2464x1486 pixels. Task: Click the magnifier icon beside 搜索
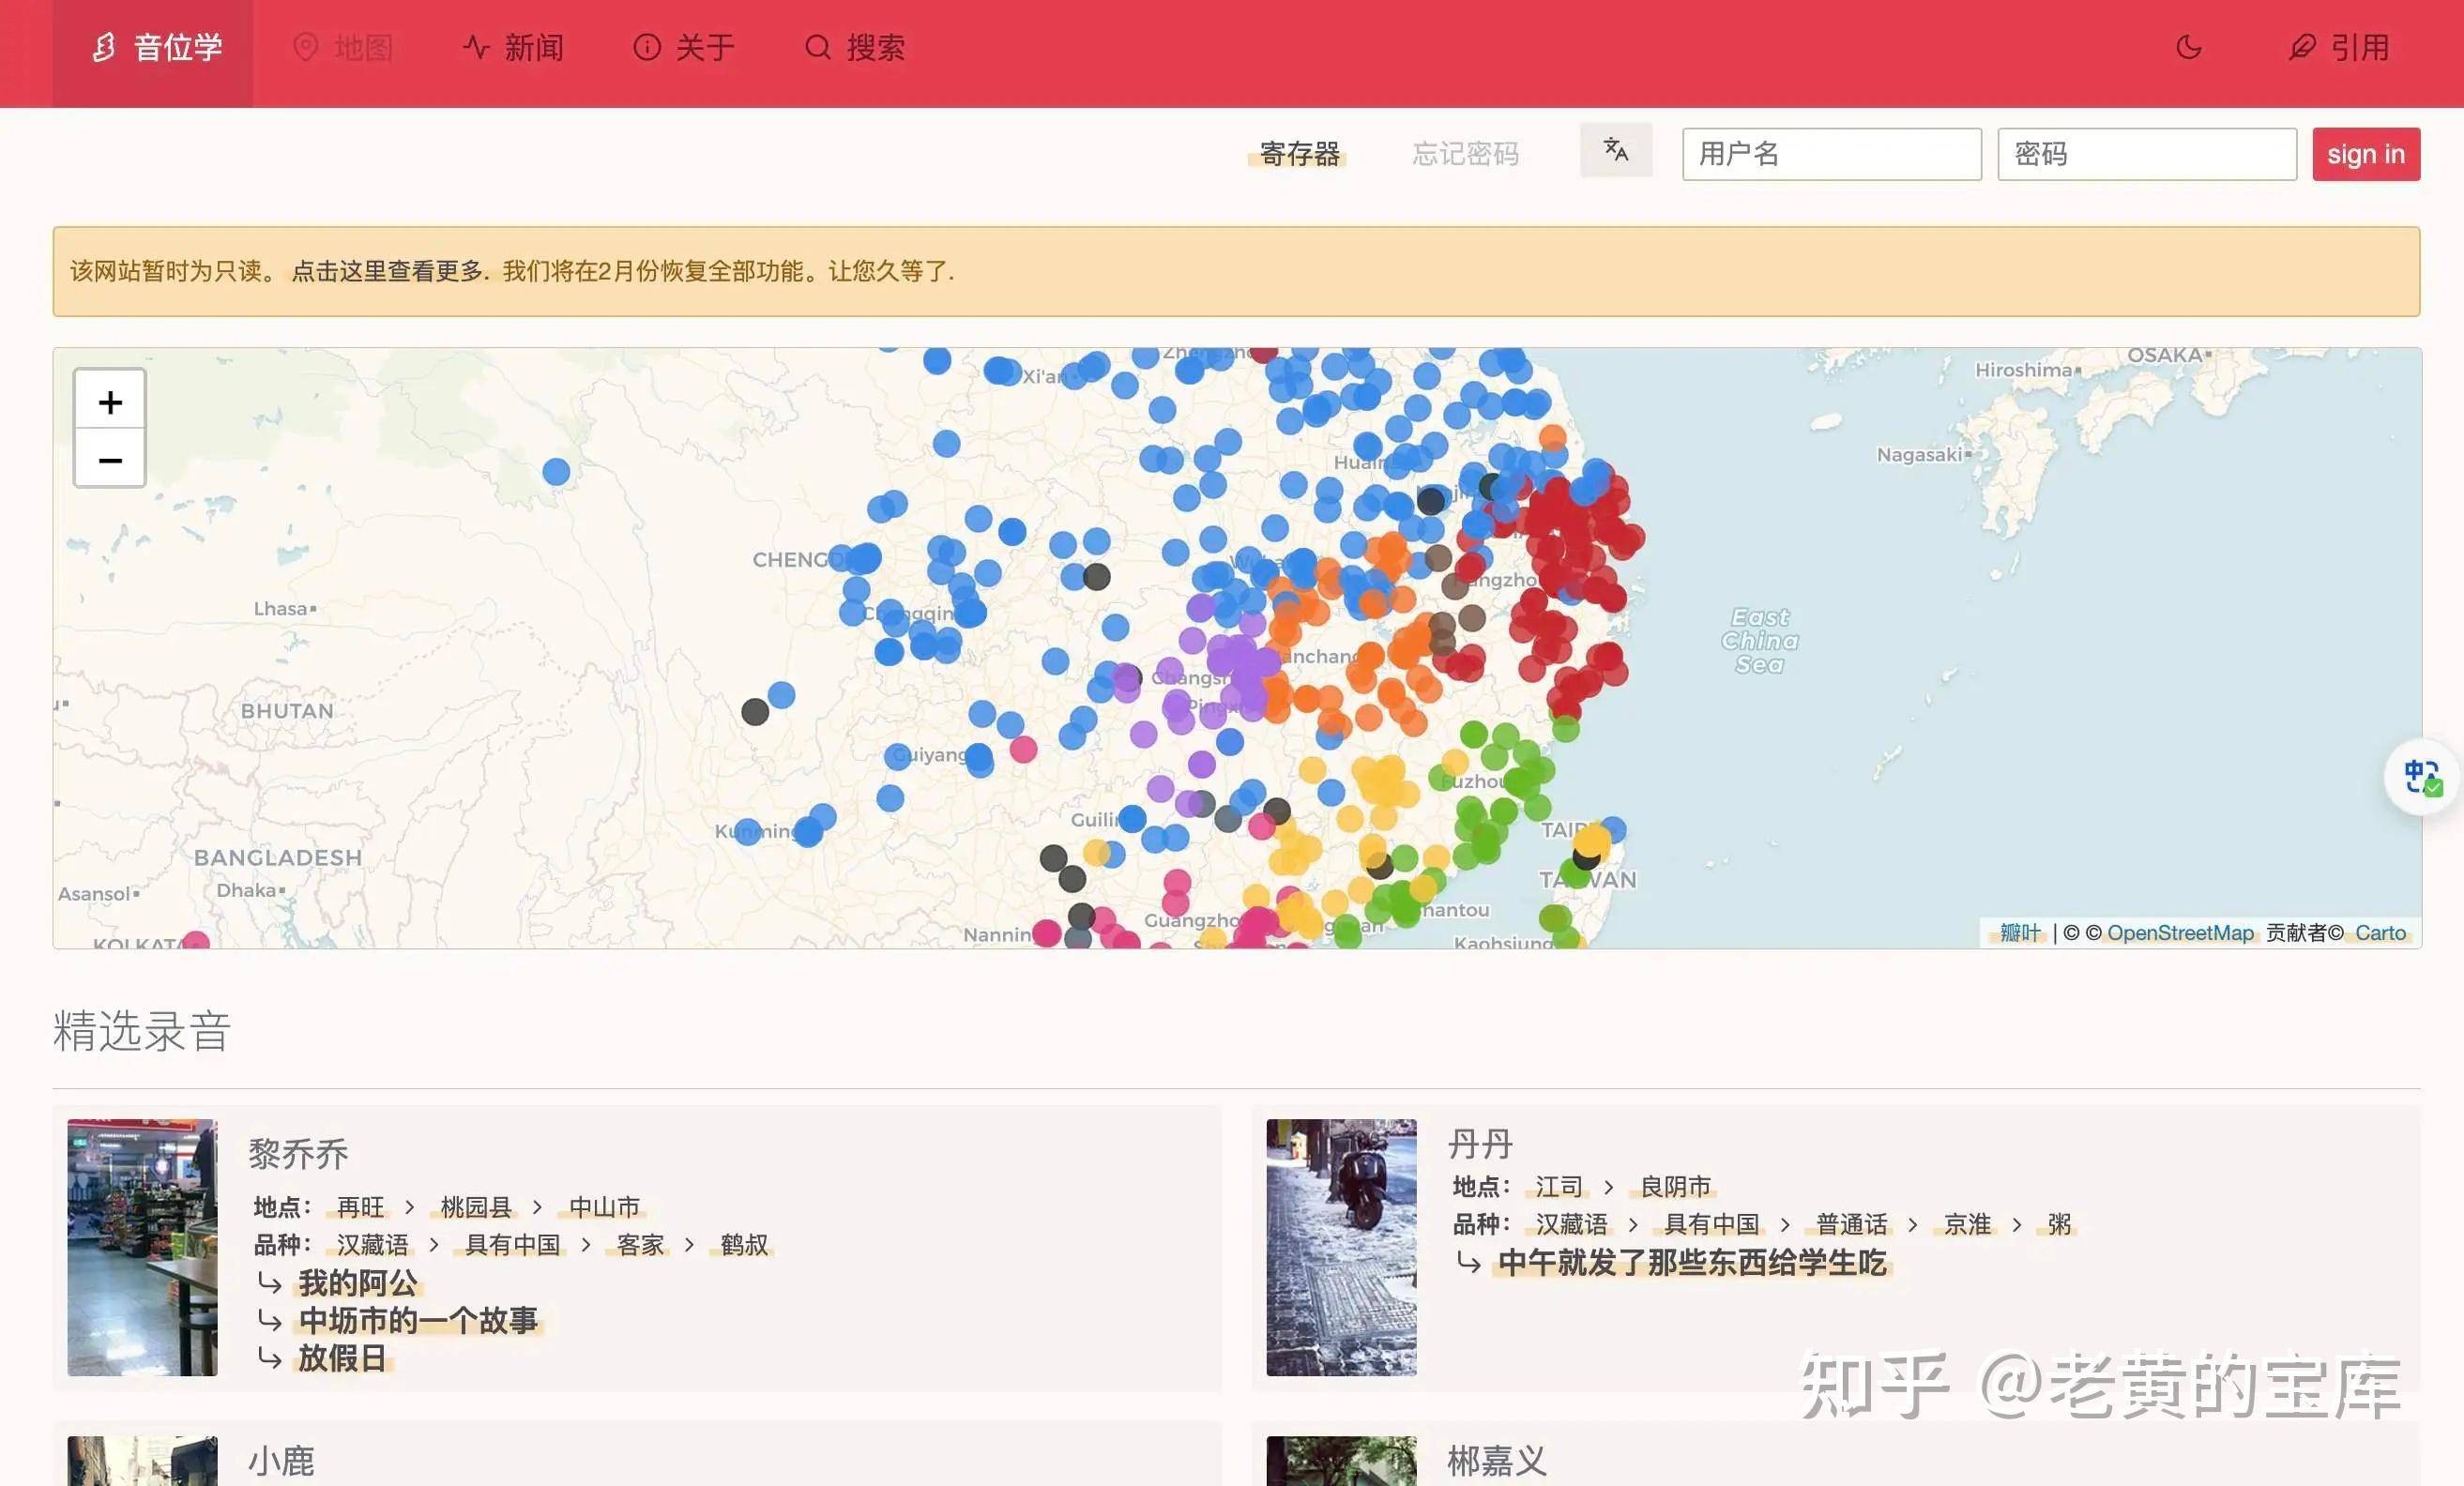coord(818,47)
